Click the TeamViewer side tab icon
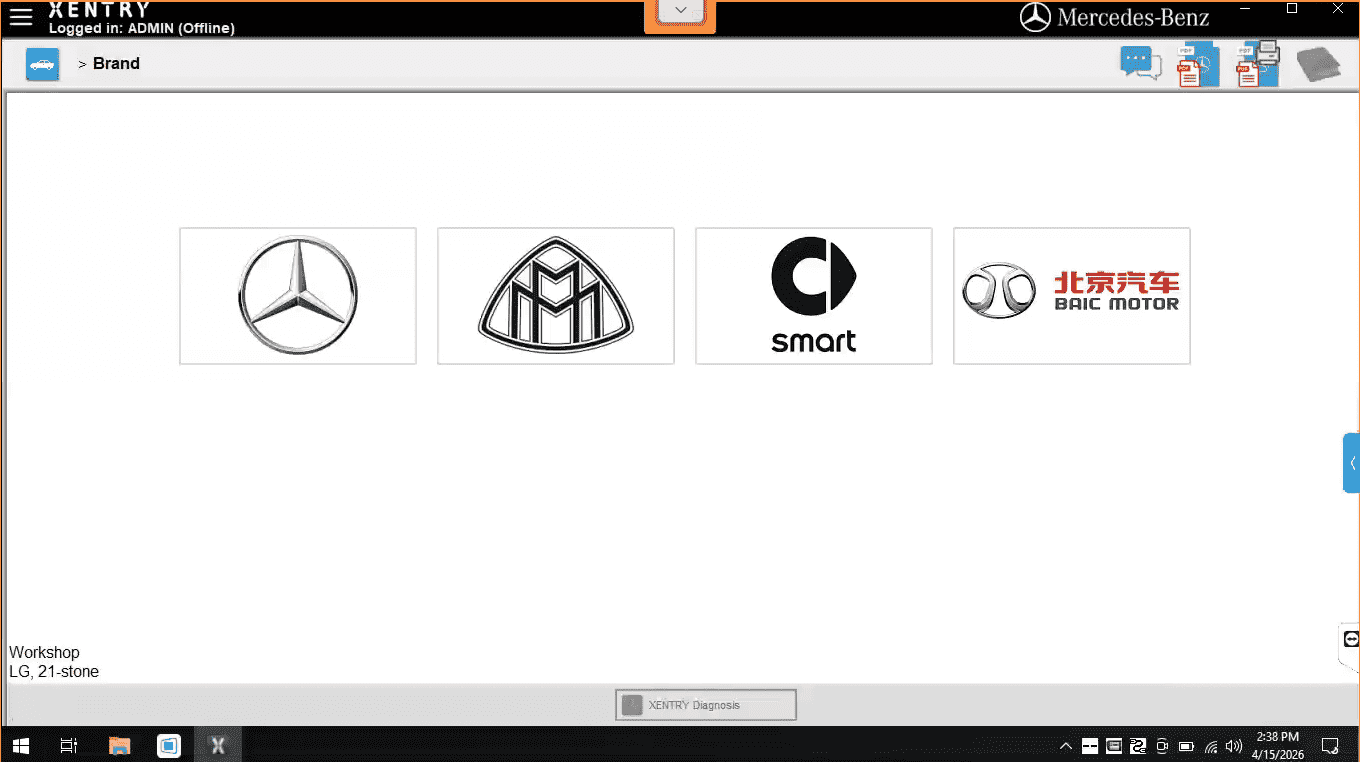This screenshot has height=762, width=1360. [x=1351, y=640]
